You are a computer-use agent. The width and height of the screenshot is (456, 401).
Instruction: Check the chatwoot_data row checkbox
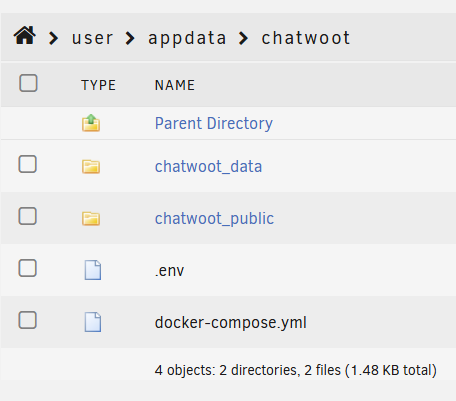27,164
